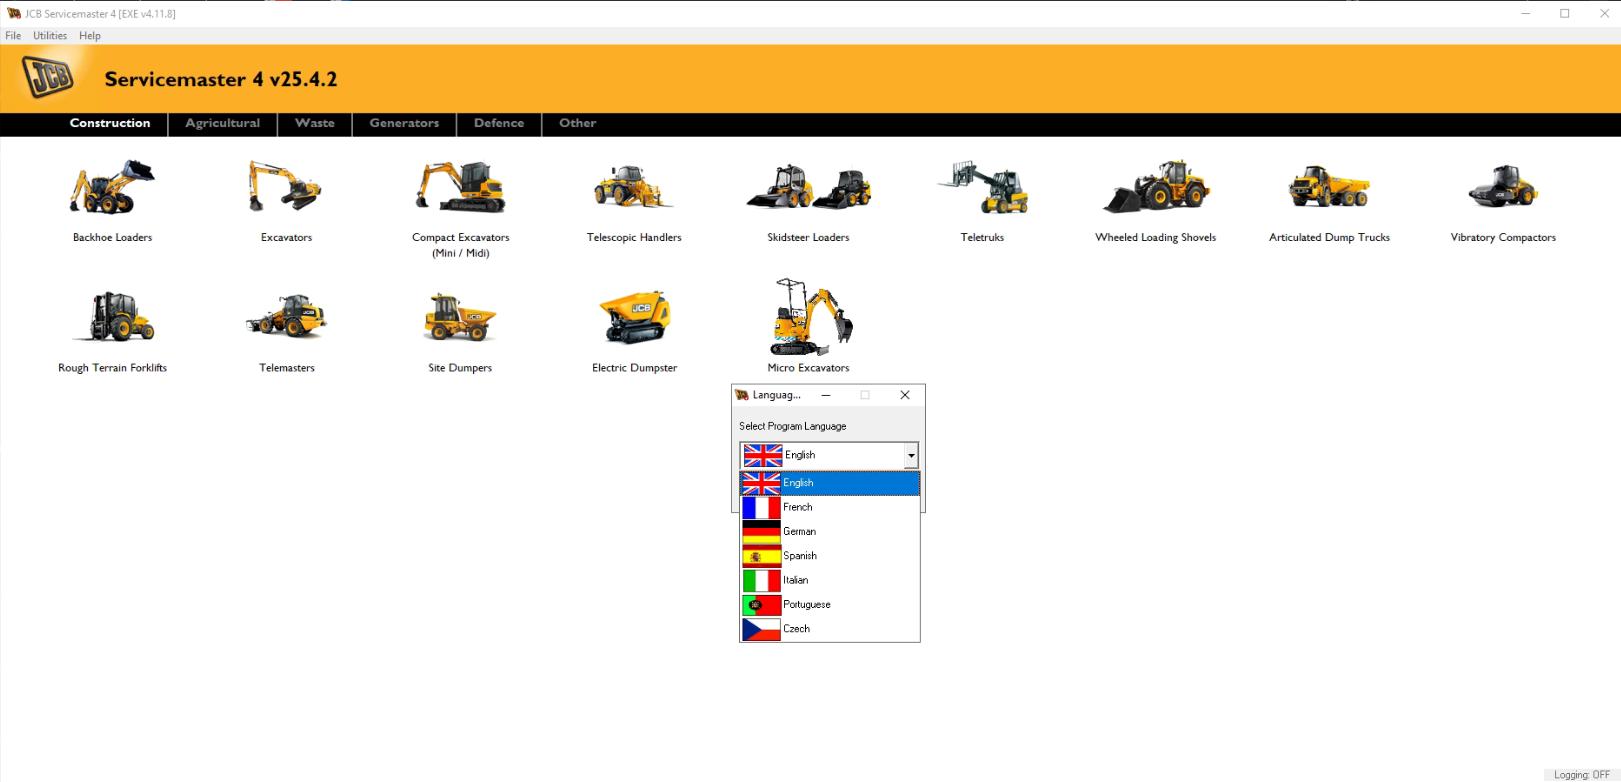Open the File menu
This screenshot has height=782, width=1621.
click(13, 35)
